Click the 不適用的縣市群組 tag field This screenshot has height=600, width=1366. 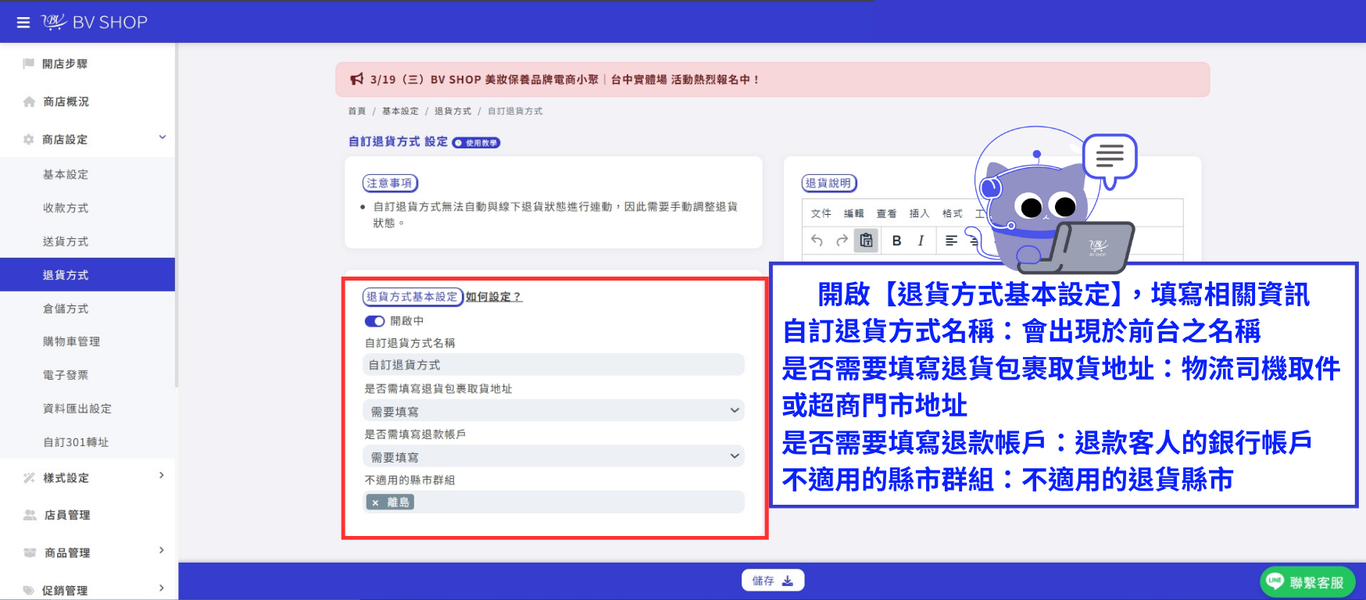tap(554, 502)
